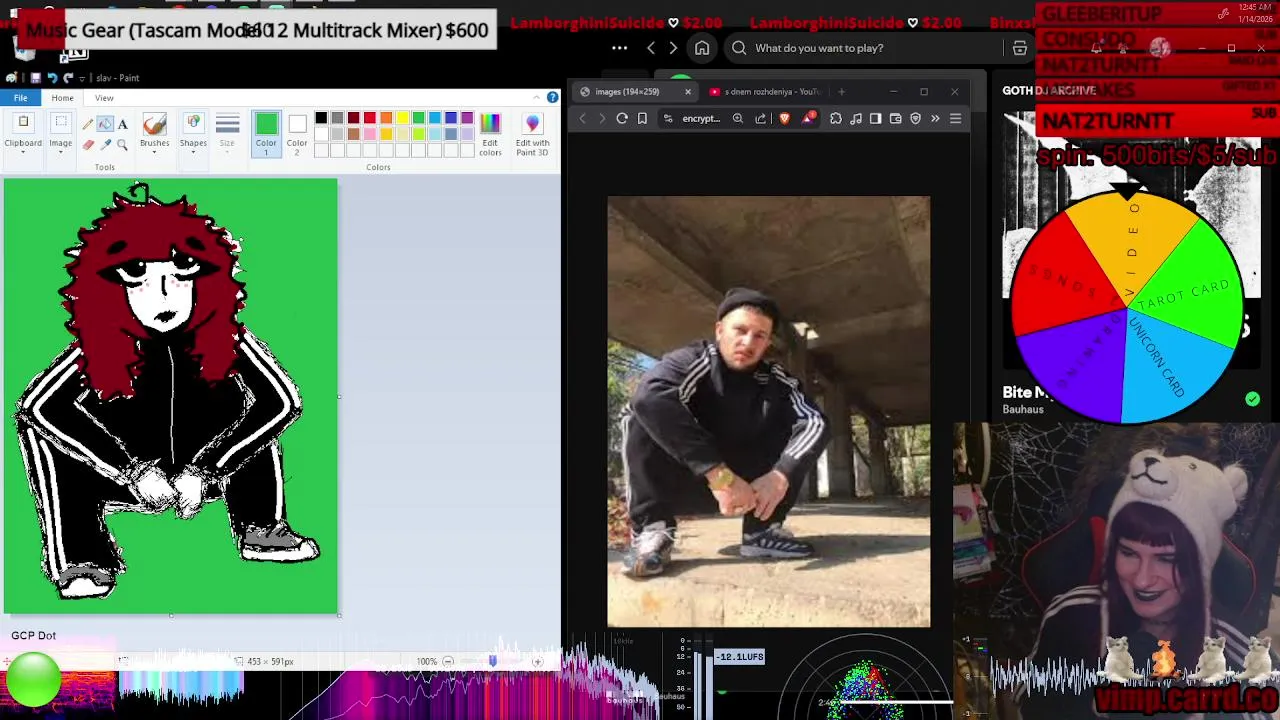Open the File menu in Paint
Image resolution: width=1280 pixels, height=720 pixels.
coord(20,98)
